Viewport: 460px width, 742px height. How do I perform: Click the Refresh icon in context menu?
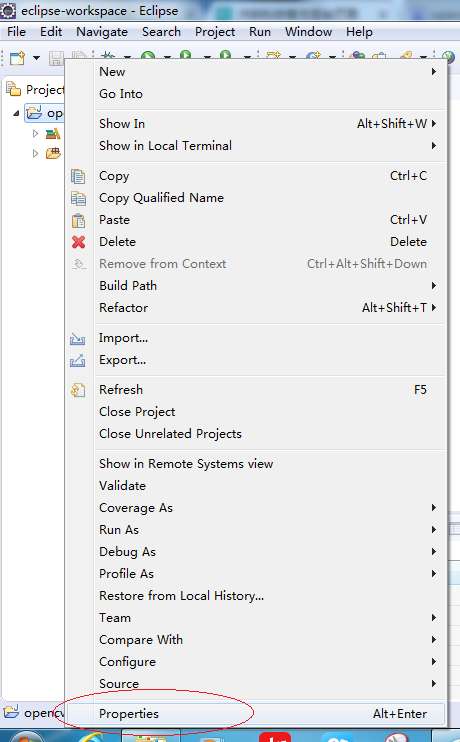click(x=78, y=390)
